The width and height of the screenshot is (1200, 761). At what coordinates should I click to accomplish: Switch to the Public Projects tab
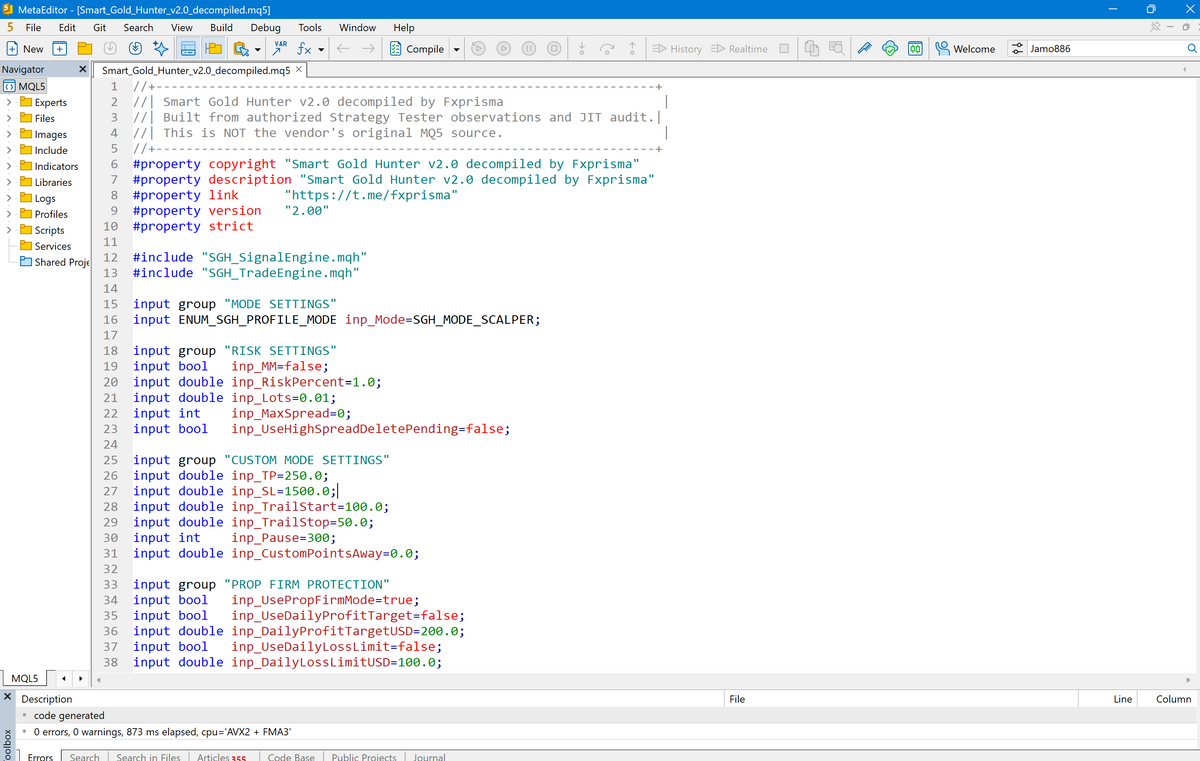coord(364,756)
